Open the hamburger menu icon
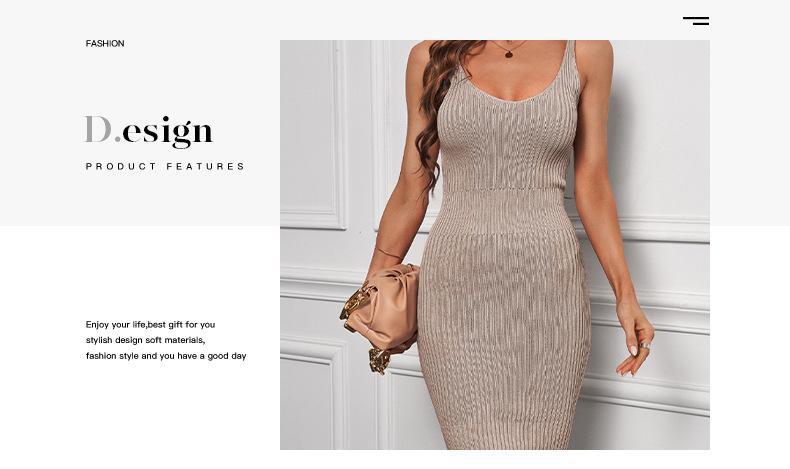 pyautogui.click(x=696, y=21)
